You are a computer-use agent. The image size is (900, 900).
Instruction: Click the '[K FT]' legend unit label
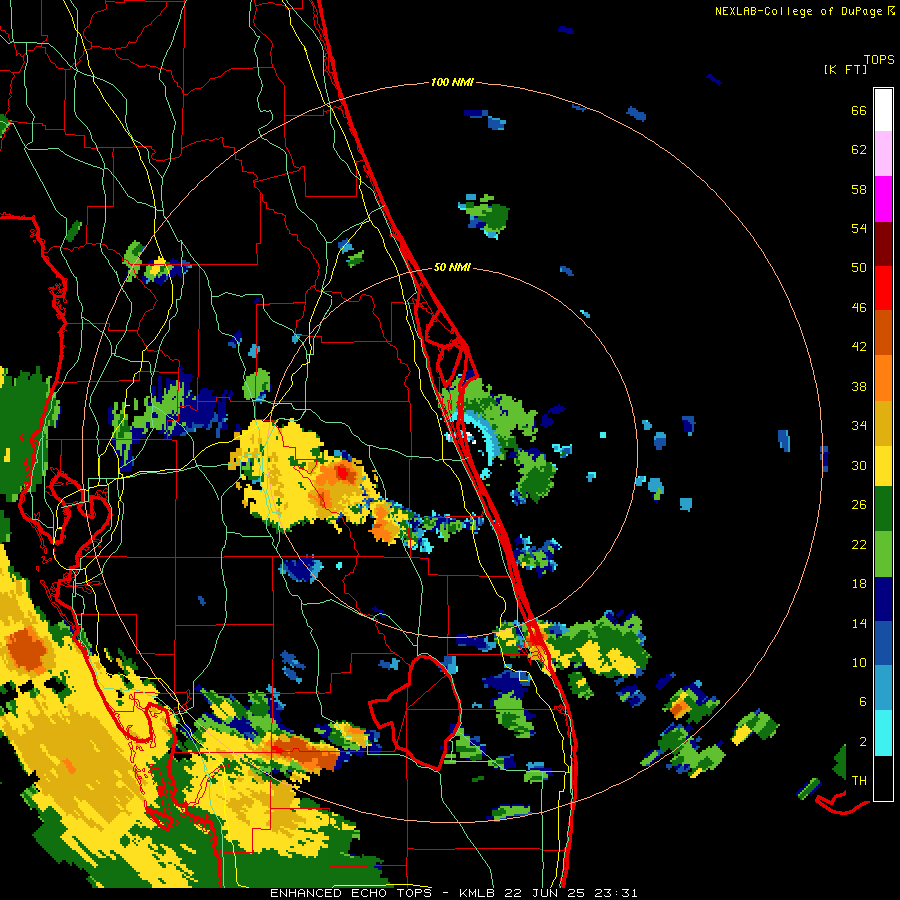click(x=845, y=70)
